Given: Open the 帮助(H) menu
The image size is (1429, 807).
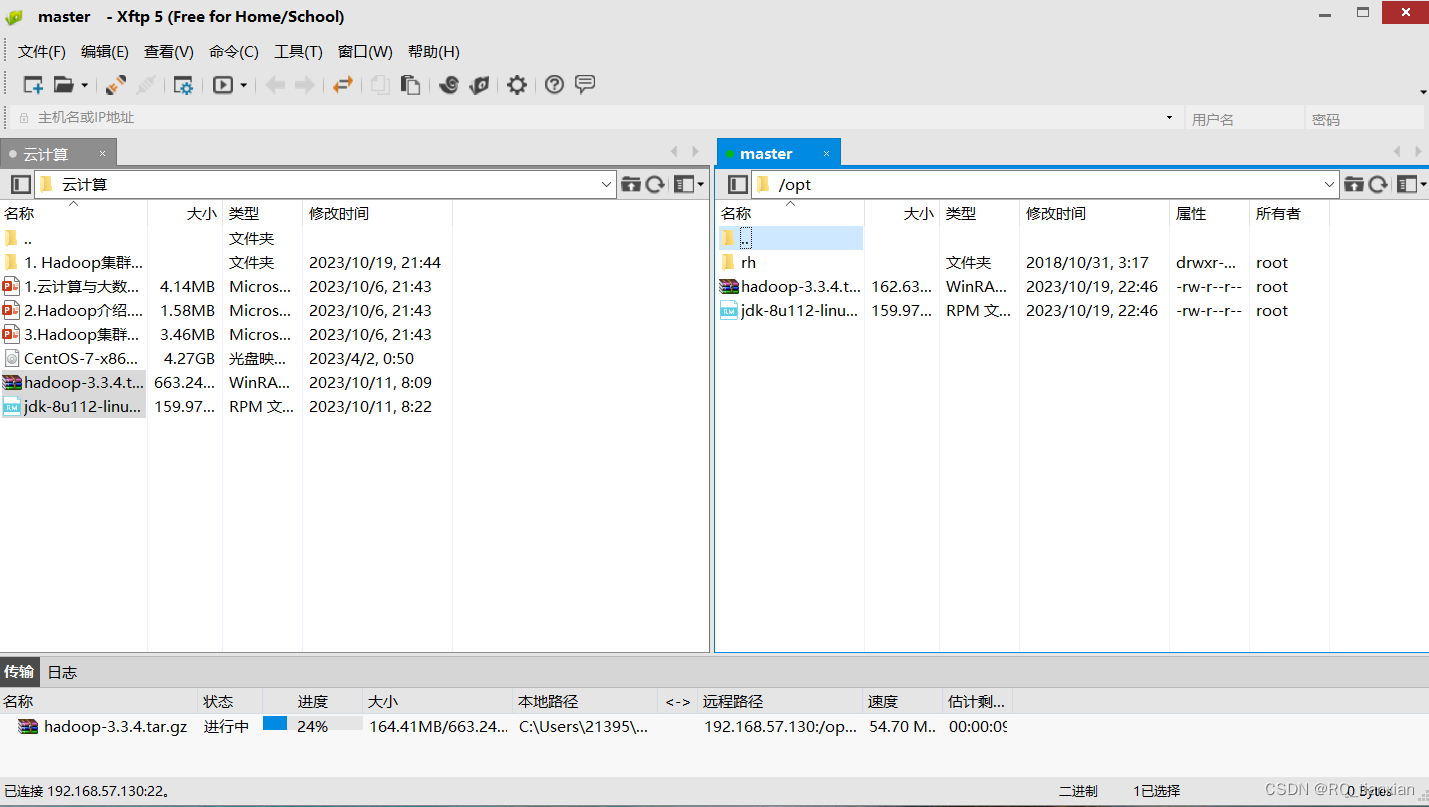Looking at the screenshot, I should tap(434, 52).
